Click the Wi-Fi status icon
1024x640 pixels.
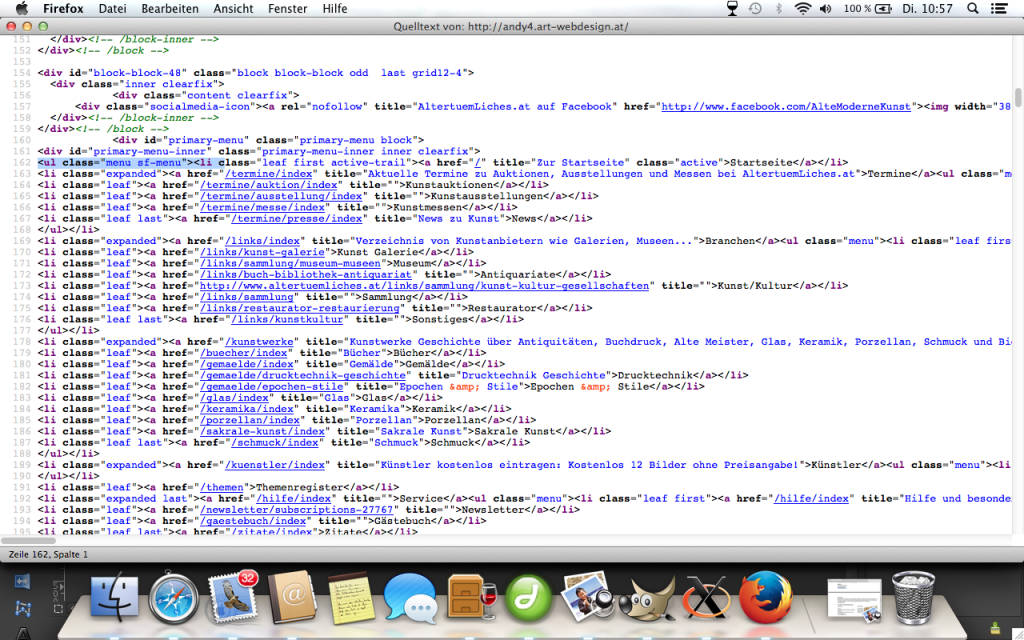pos(803,9)
